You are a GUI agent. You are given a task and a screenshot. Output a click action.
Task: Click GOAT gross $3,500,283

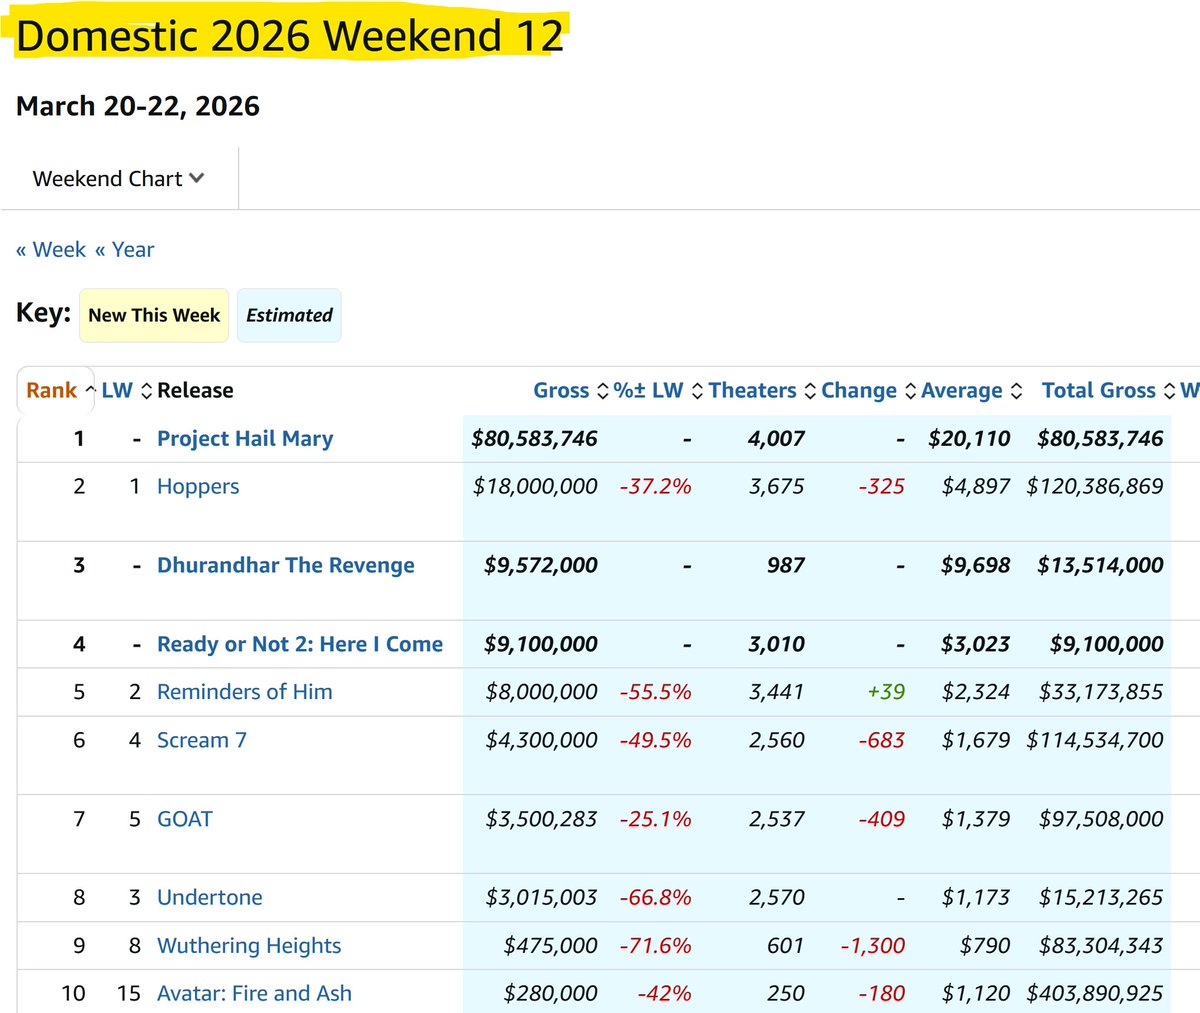click(x=541, y=820)
